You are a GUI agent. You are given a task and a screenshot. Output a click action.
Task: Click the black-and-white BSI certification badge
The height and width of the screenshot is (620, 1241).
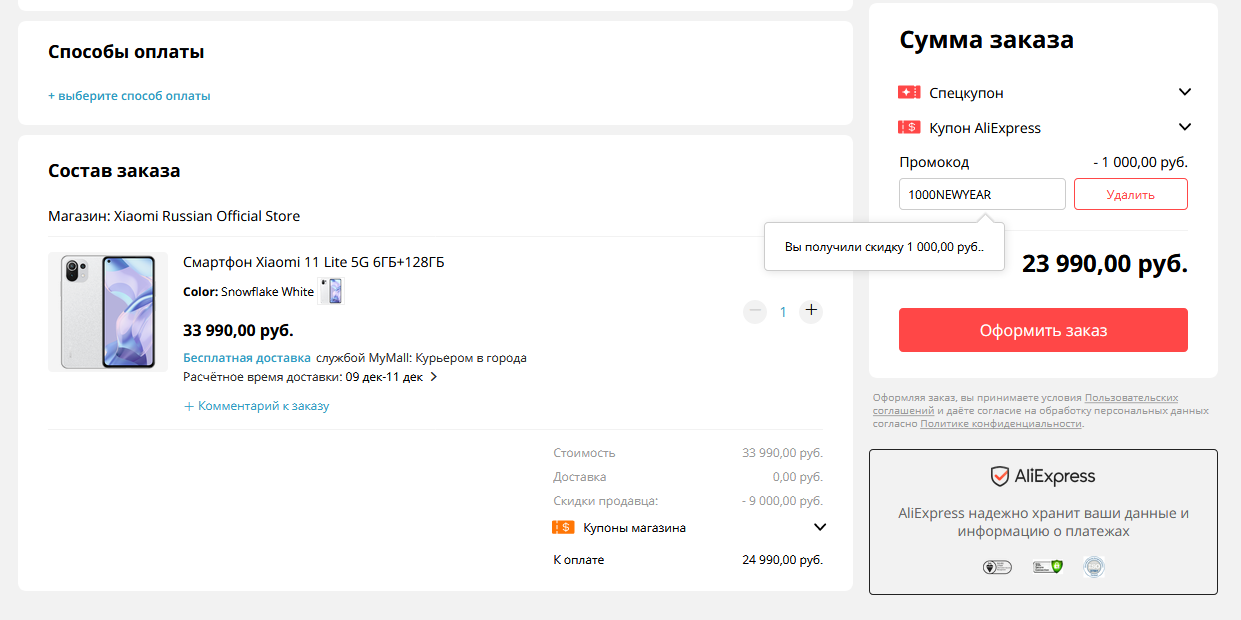(x=997, y=567)
